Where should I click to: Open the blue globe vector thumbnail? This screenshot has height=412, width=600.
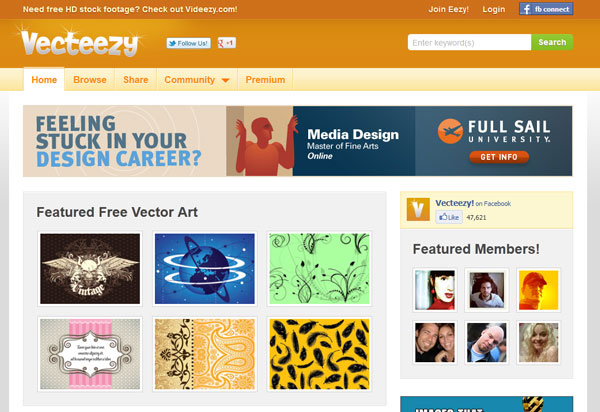pos(205,269)
